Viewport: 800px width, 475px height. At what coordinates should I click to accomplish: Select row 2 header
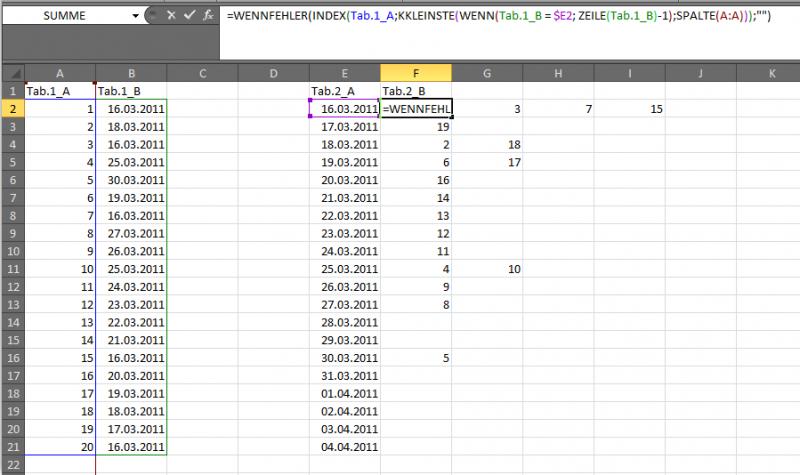click(11, 108)
